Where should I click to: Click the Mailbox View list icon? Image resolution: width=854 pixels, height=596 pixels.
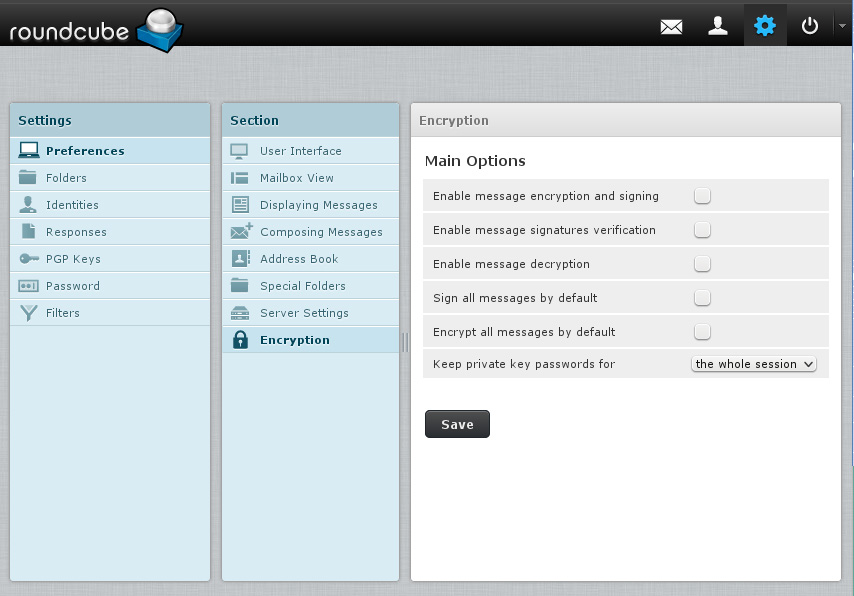pos(239,178)
